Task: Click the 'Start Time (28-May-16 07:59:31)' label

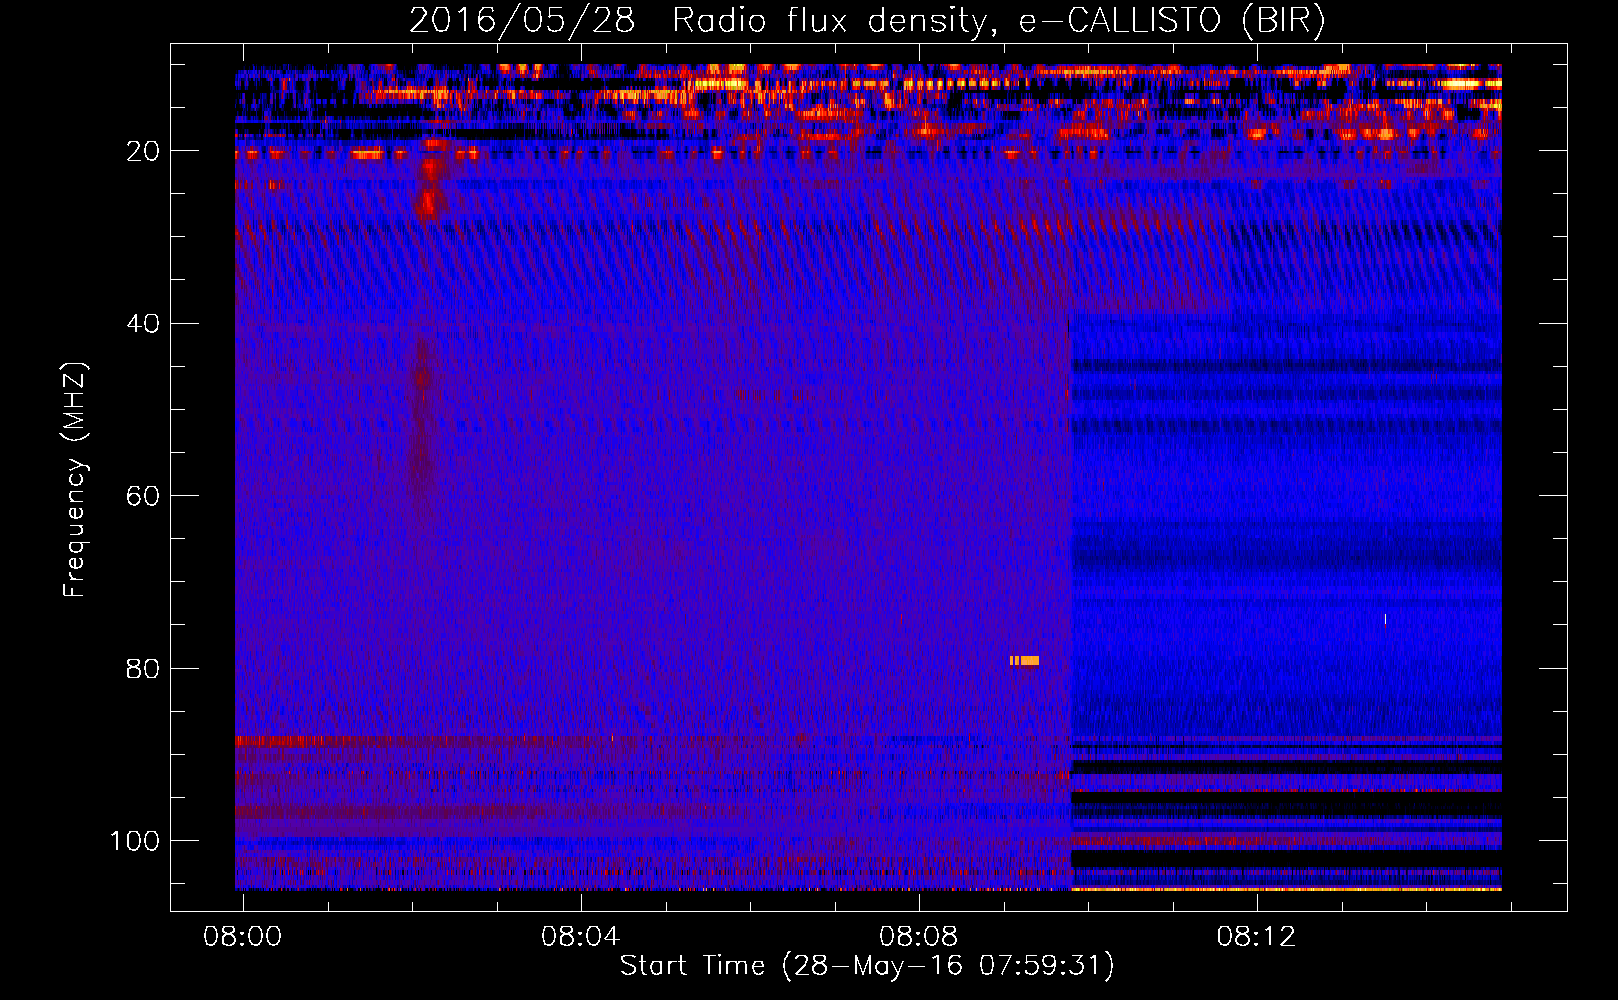Action: click(x=867, y=966)
